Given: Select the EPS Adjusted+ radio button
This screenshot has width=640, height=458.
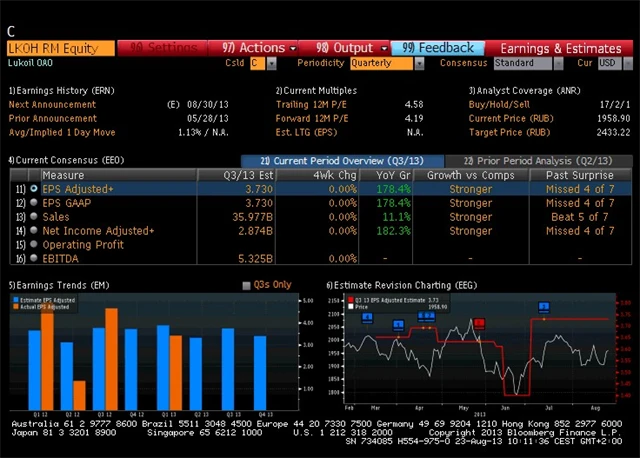Looking at the screenshot, I should (x=34, y=189).
